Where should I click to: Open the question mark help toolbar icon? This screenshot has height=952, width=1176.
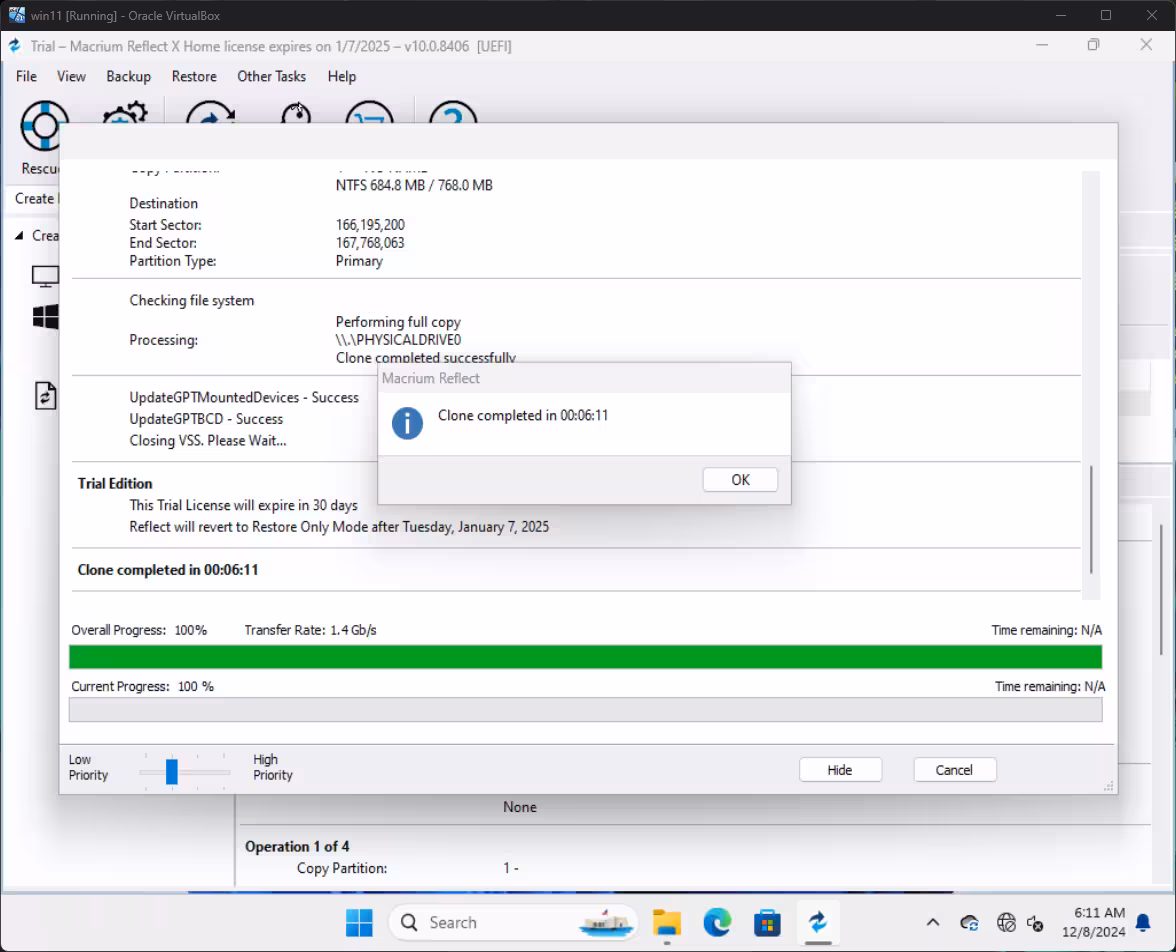pyautogui.click(x=453, y=113)
